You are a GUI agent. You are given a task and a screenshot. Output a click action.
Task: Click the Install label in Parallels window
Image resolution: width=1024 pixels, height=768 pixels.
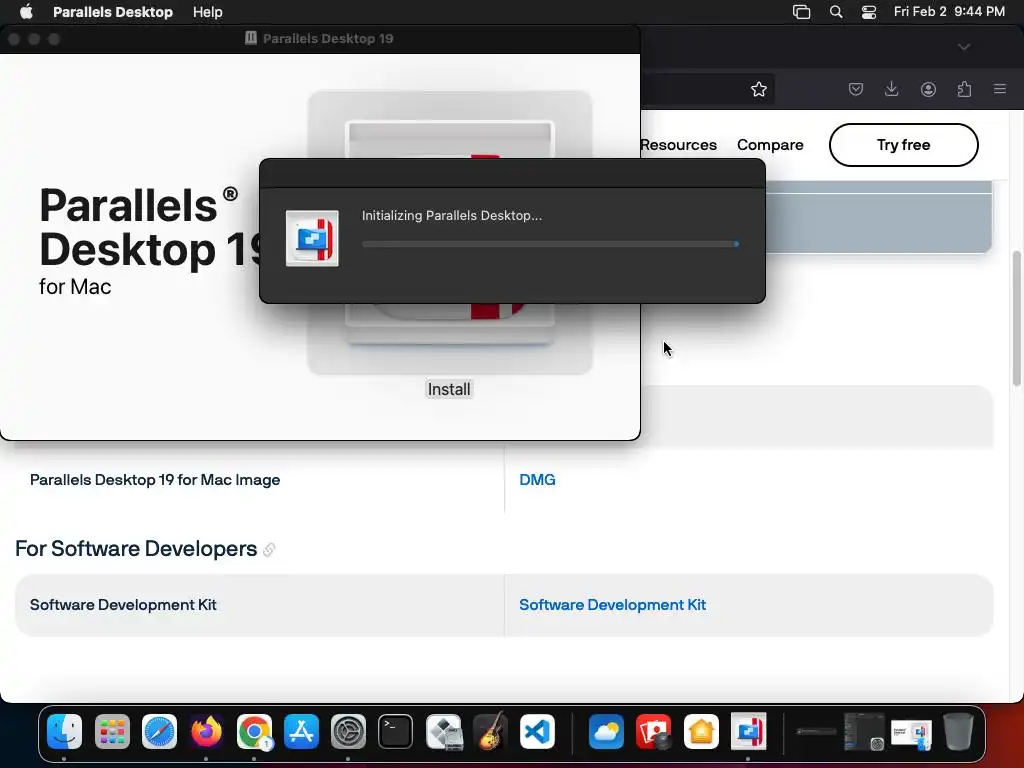[x=449, y=389]
